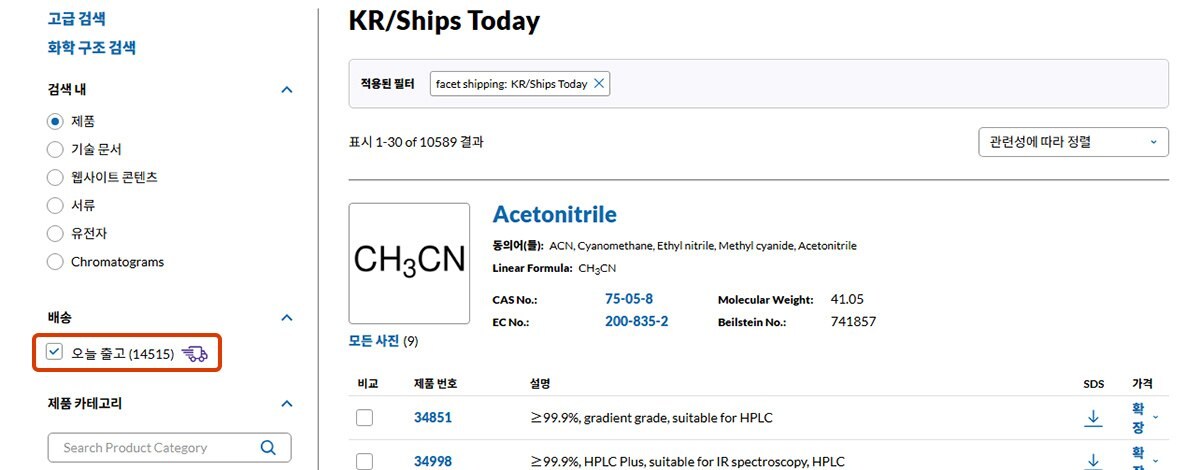Image resolution: width=1200 pixels, height=470 pixels.
Task: Open 고급 검색 advanced search link
Action: pyautogui.click(x=77, y=18)
